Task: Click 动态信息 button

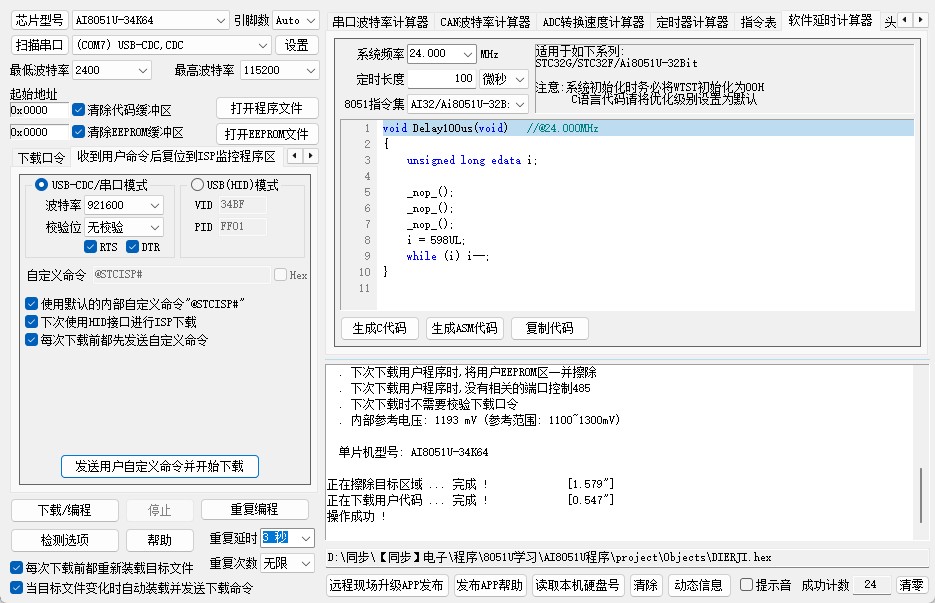Action: click(698, 585)
